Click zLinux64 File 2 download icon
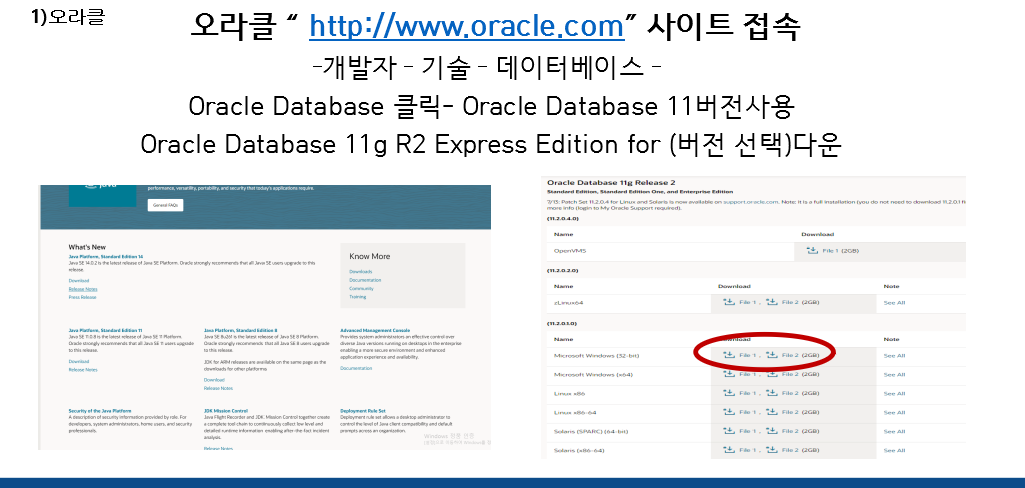The width and height of the screenshot is (1025, 488). [772, 302]
